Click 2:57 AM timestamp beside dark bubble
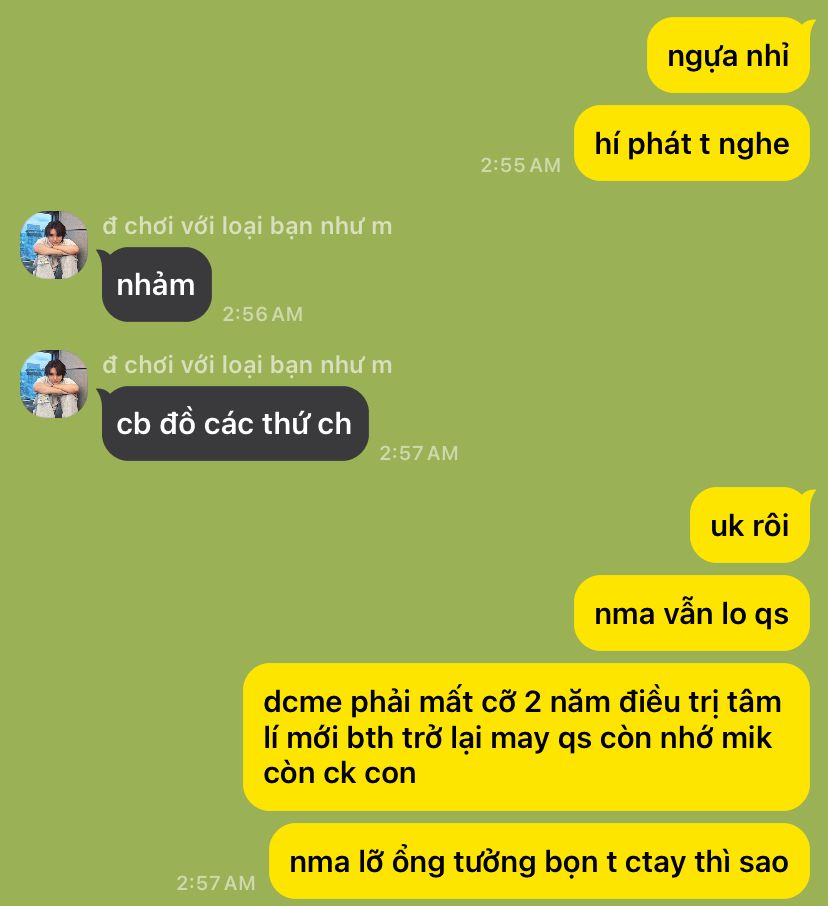Screen dimensions: 828x906 (x=419, y=453)
